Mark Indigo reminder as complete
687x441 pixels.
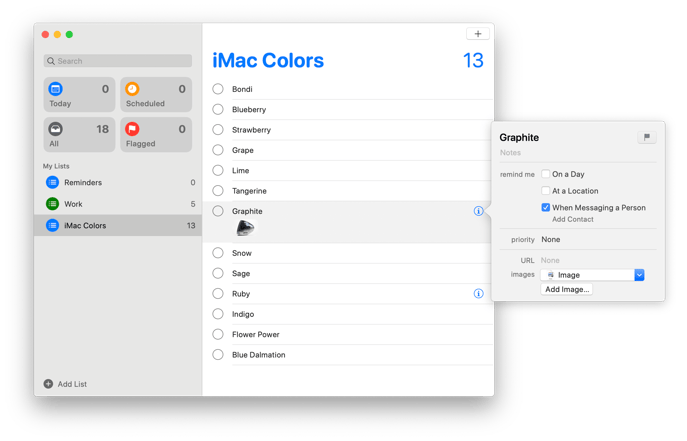click(218, 314)
